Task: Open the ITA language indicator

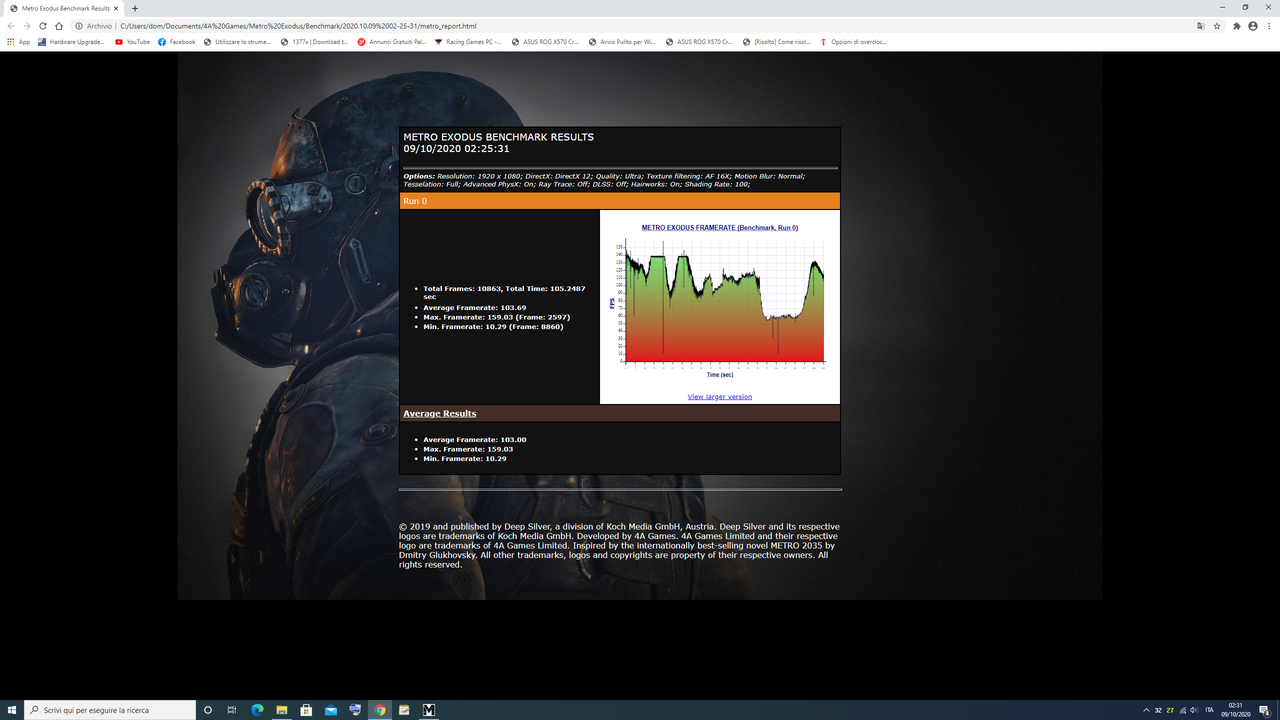Action: 1210,710
